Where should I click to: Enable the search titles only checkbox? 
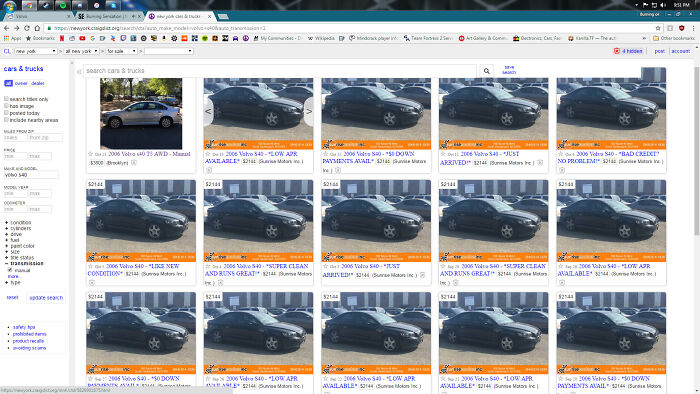click(x=6, y=99)
